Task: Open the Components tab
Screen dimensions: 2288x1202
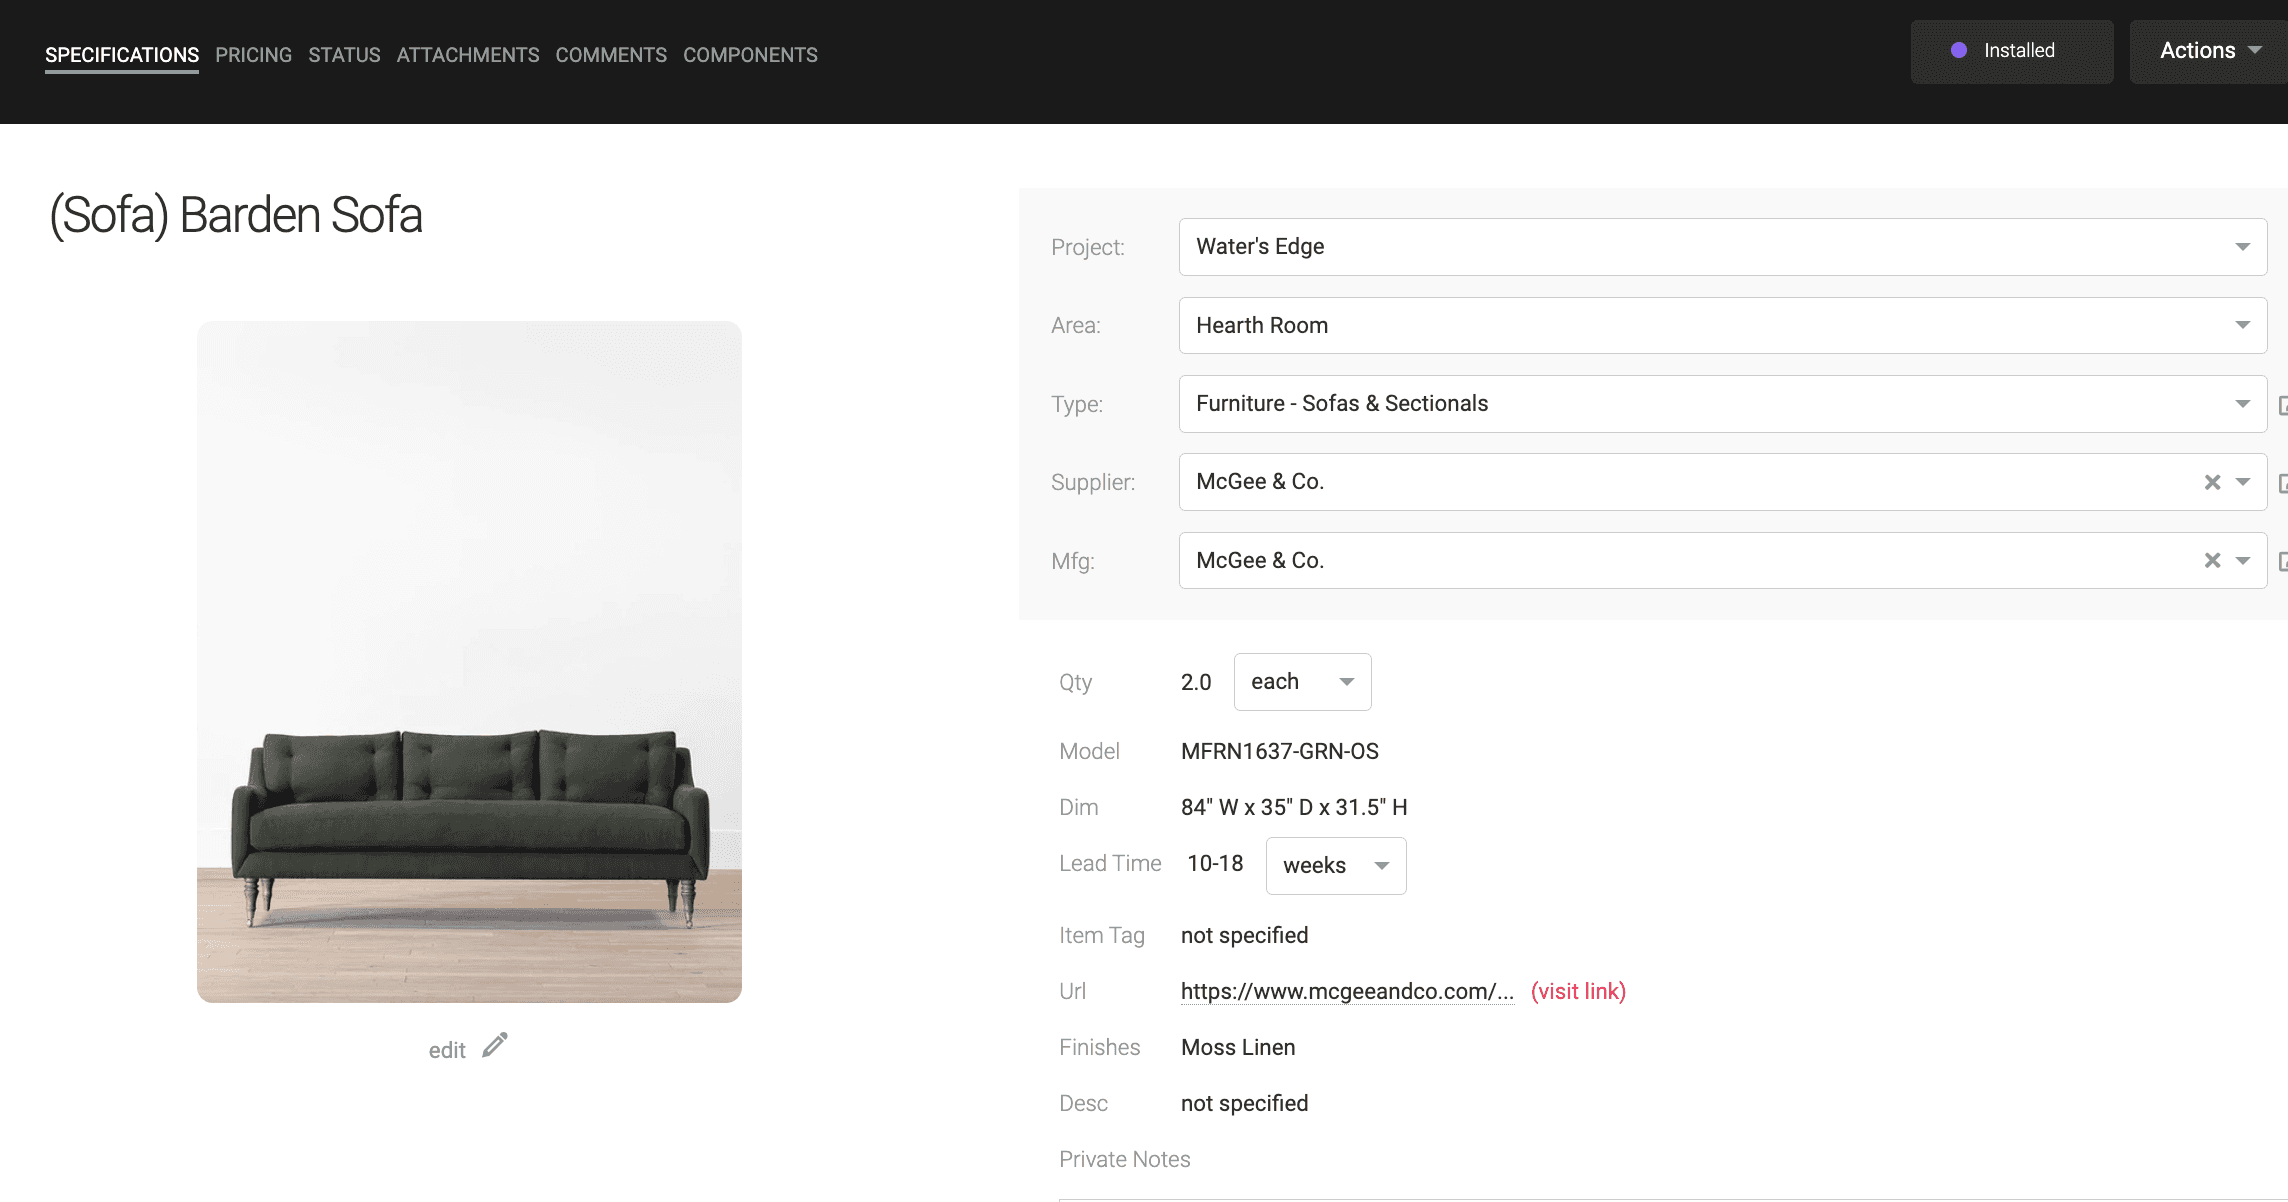Action: tap(750, 55)
